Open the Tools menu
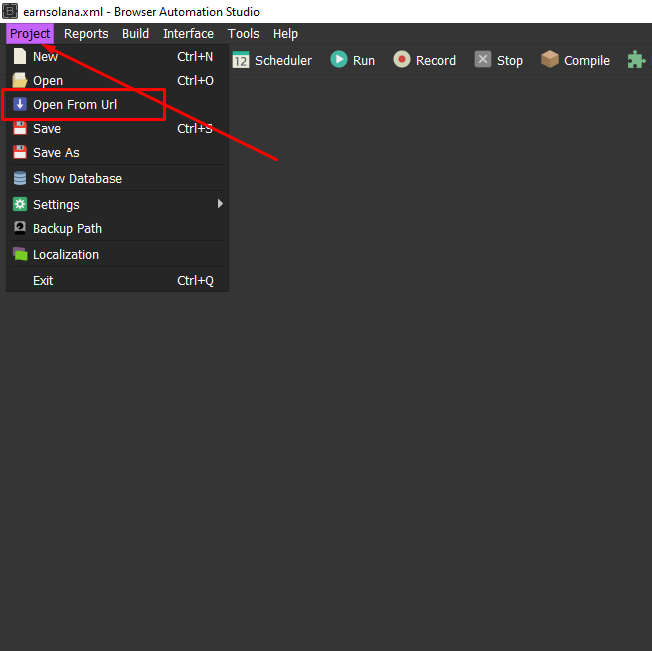 tap(243, 34)
